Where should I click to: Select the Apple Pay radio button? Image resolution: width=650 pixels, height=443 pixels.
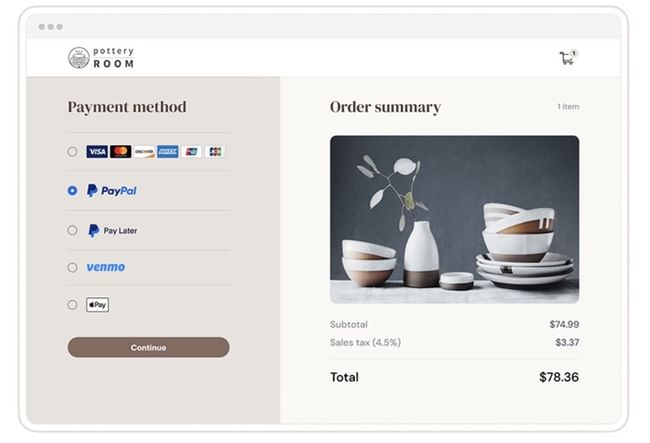click(x=72, y=305)
